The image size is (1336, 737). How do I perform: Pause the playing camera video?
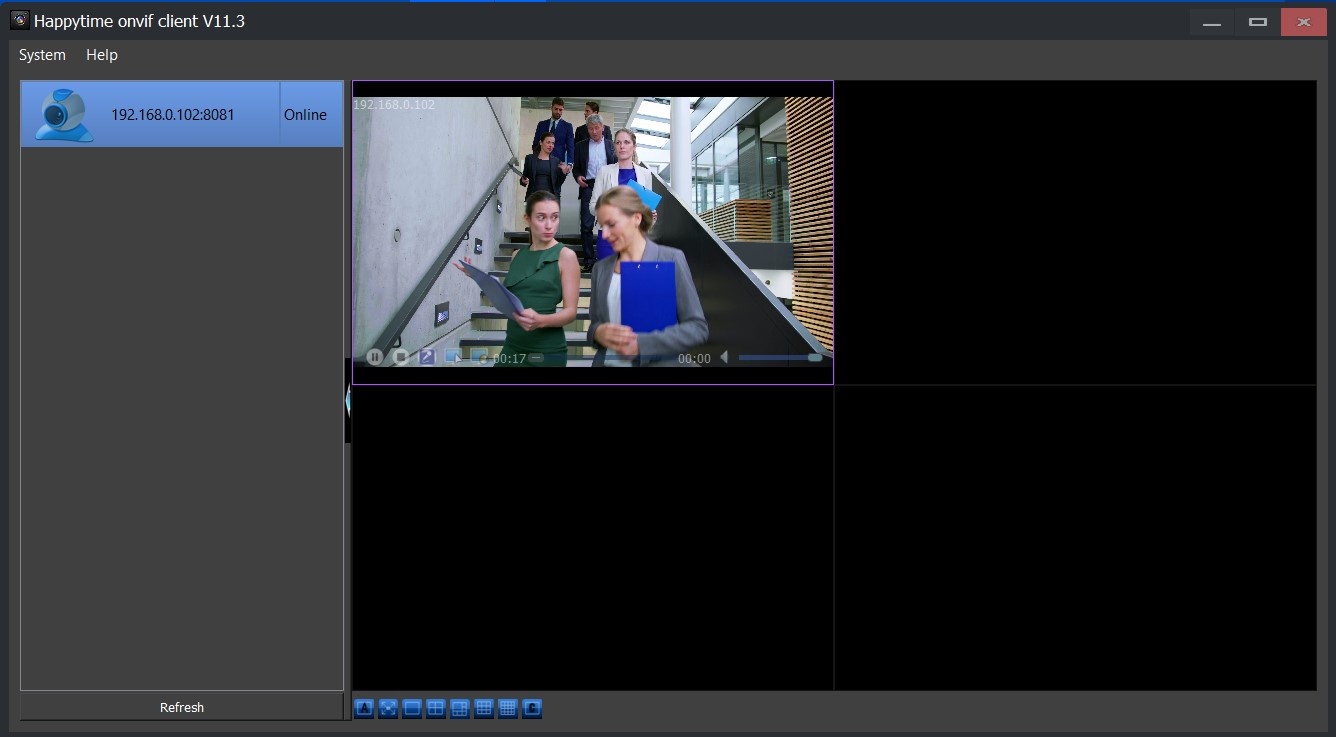click(375, 357)
